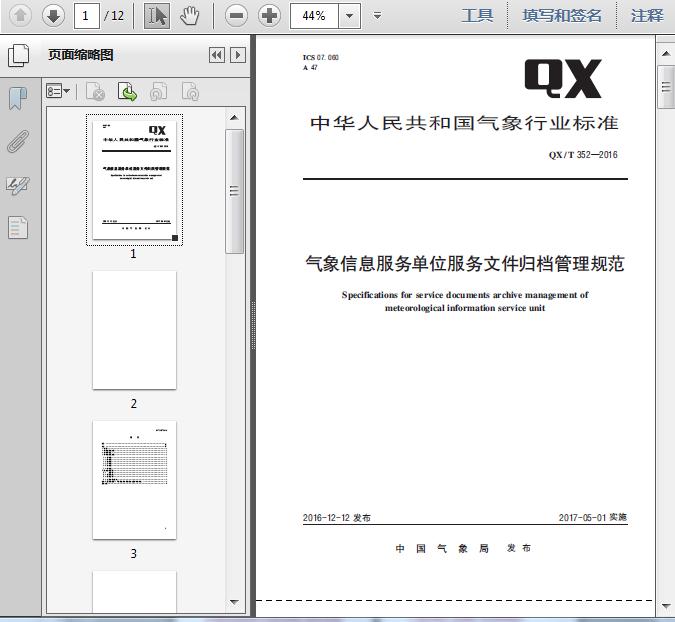
Task: Click the 页面缩略图 panel title
Action: coord(81,55)
